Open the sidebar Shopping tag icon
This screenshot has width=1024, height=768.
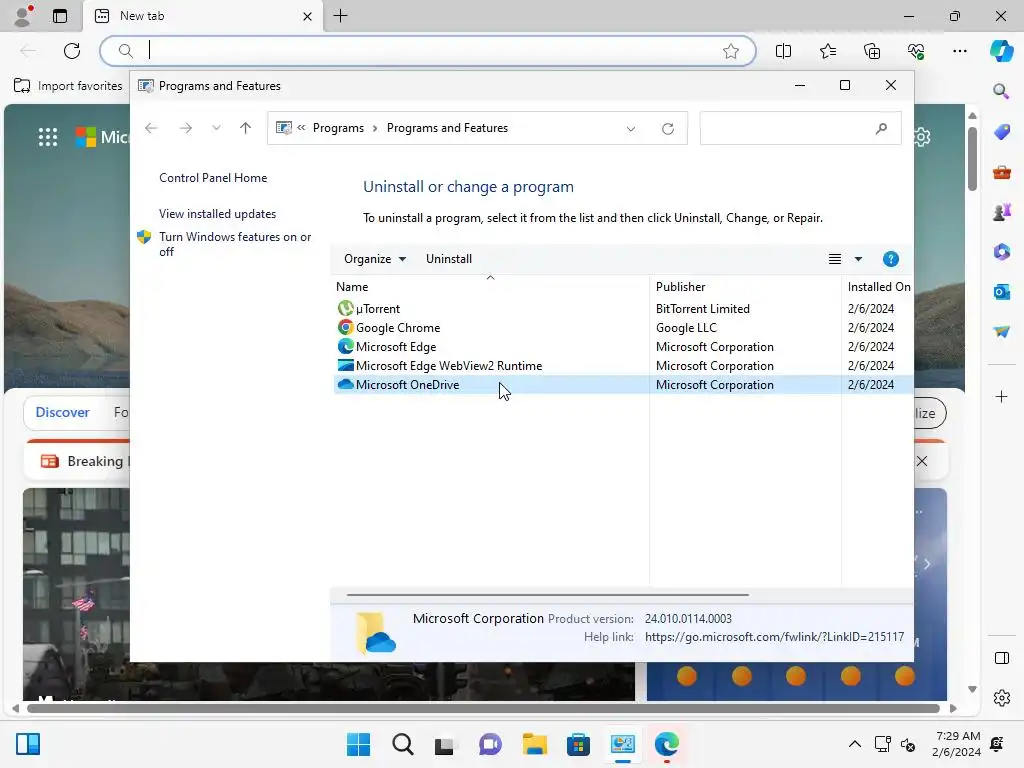[x=1001, y=131]
